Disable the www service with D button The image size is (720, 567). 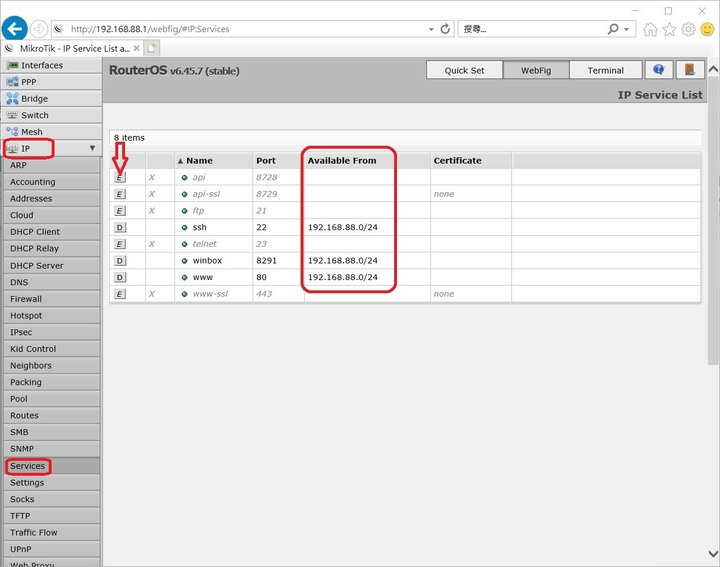119,277
